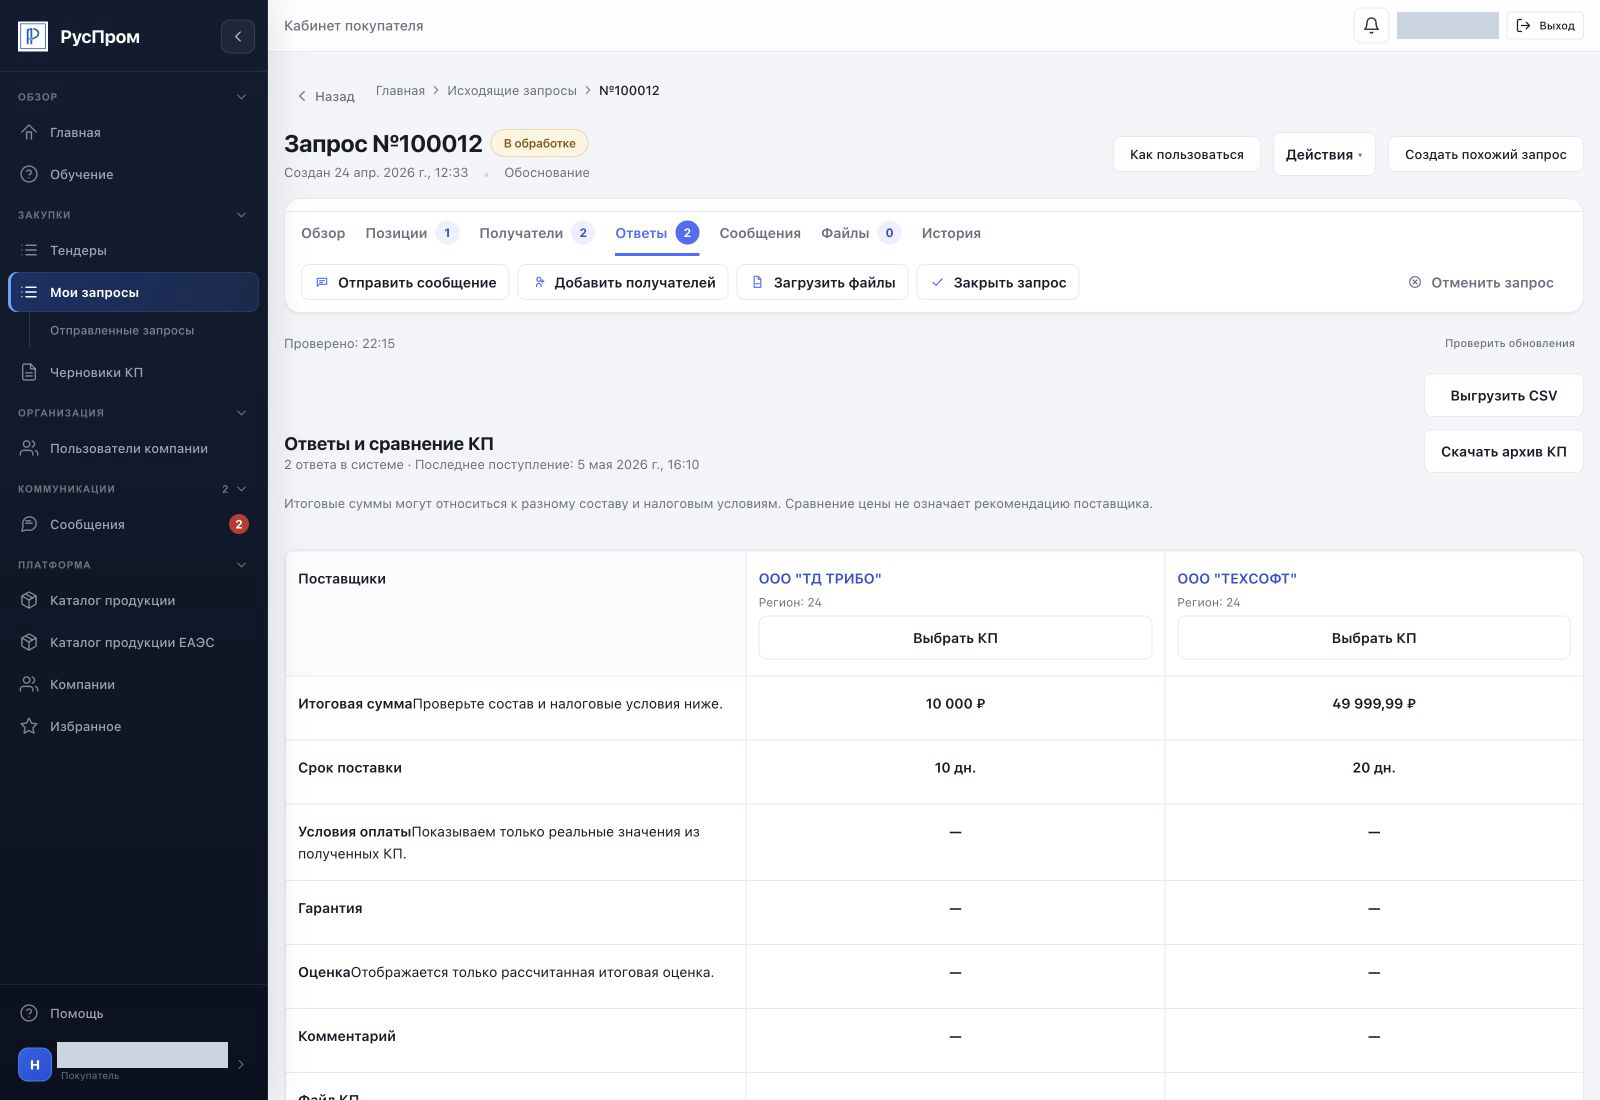The height and width of the screenshot is (1100, 1600).
Task: Switch to the Обзор tab
Action: (x=323, y=233)
